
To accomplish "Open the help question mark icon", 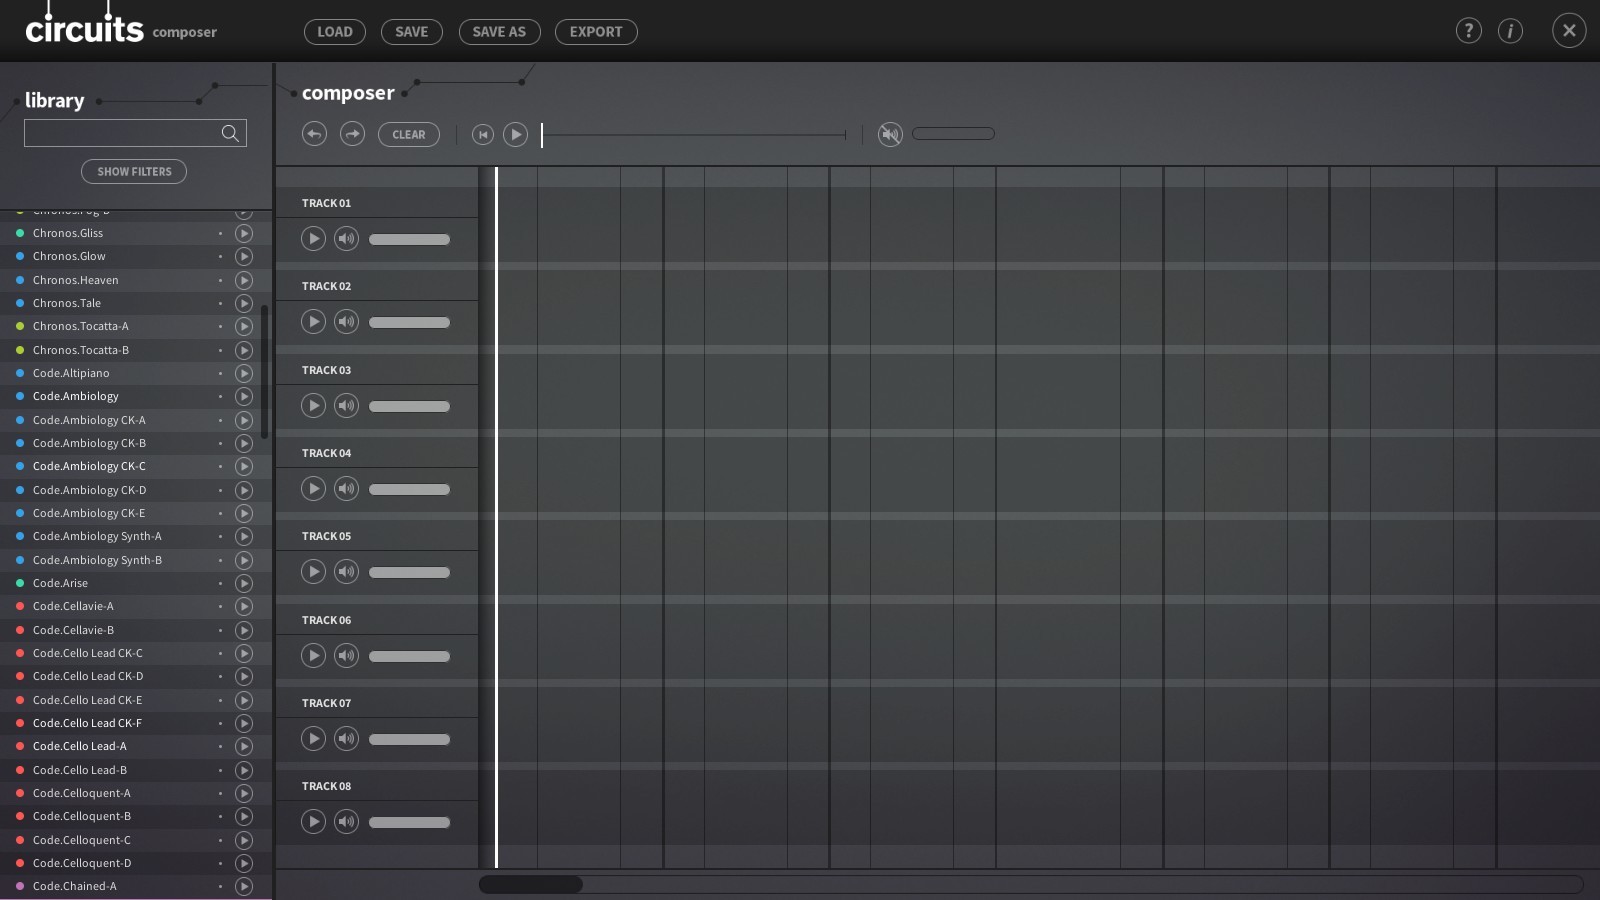I will [x=1468, y=31].
